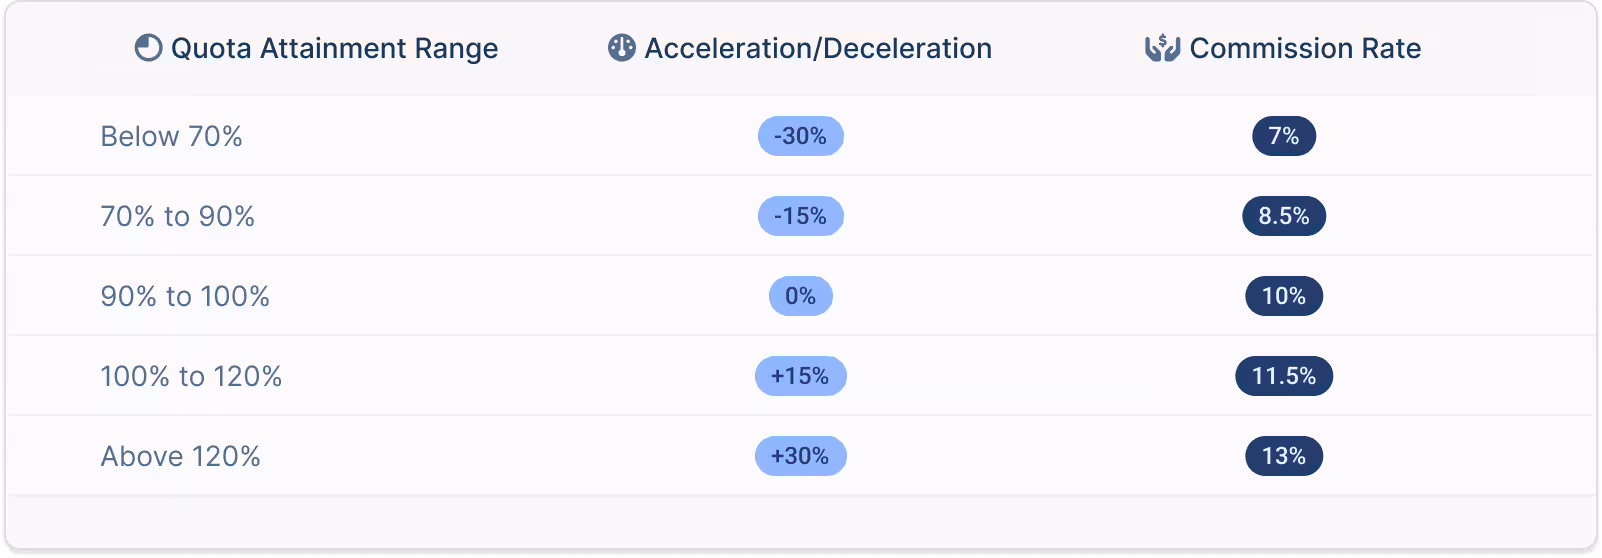Select the 100% to 120% row label
Screen dimensions: 1602x558
point(191,376)
